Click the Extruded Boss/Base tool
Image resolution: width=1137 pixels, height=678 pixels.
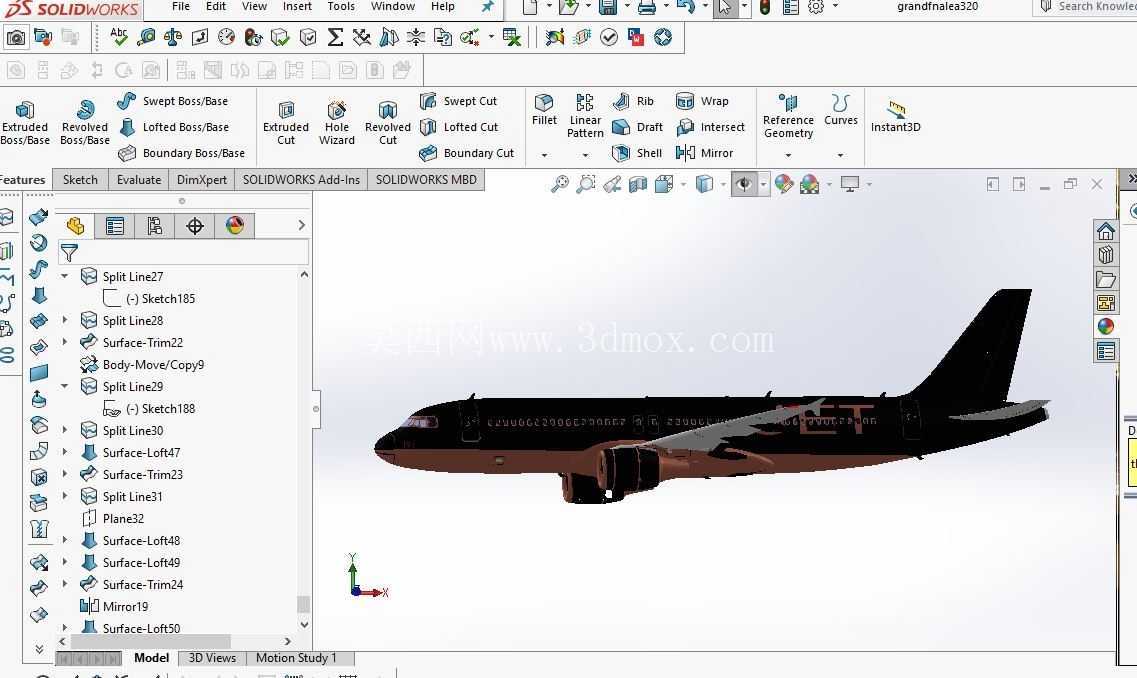[25, 123]
